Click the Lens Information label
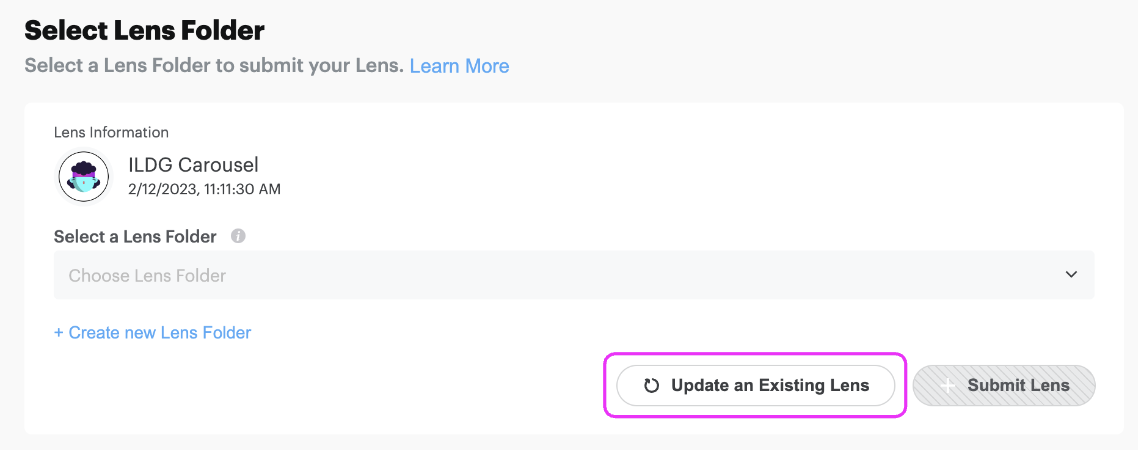The width and height of the screenshot is (1138, 450). [x=111, y=132]
